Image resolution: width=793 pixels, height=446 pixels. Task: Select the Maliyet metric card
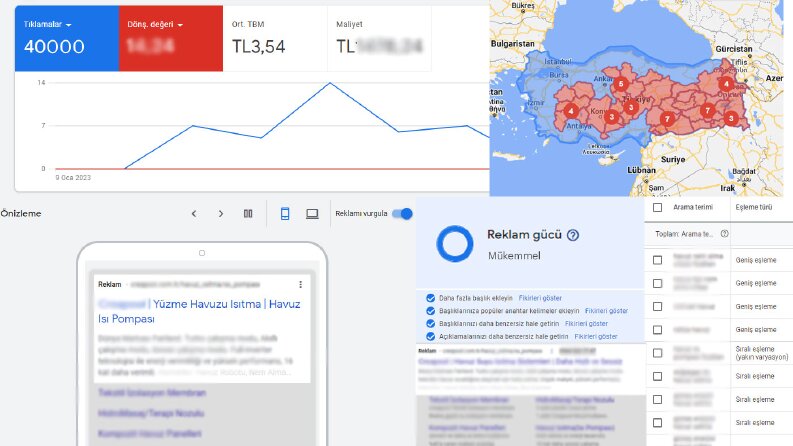379,38
